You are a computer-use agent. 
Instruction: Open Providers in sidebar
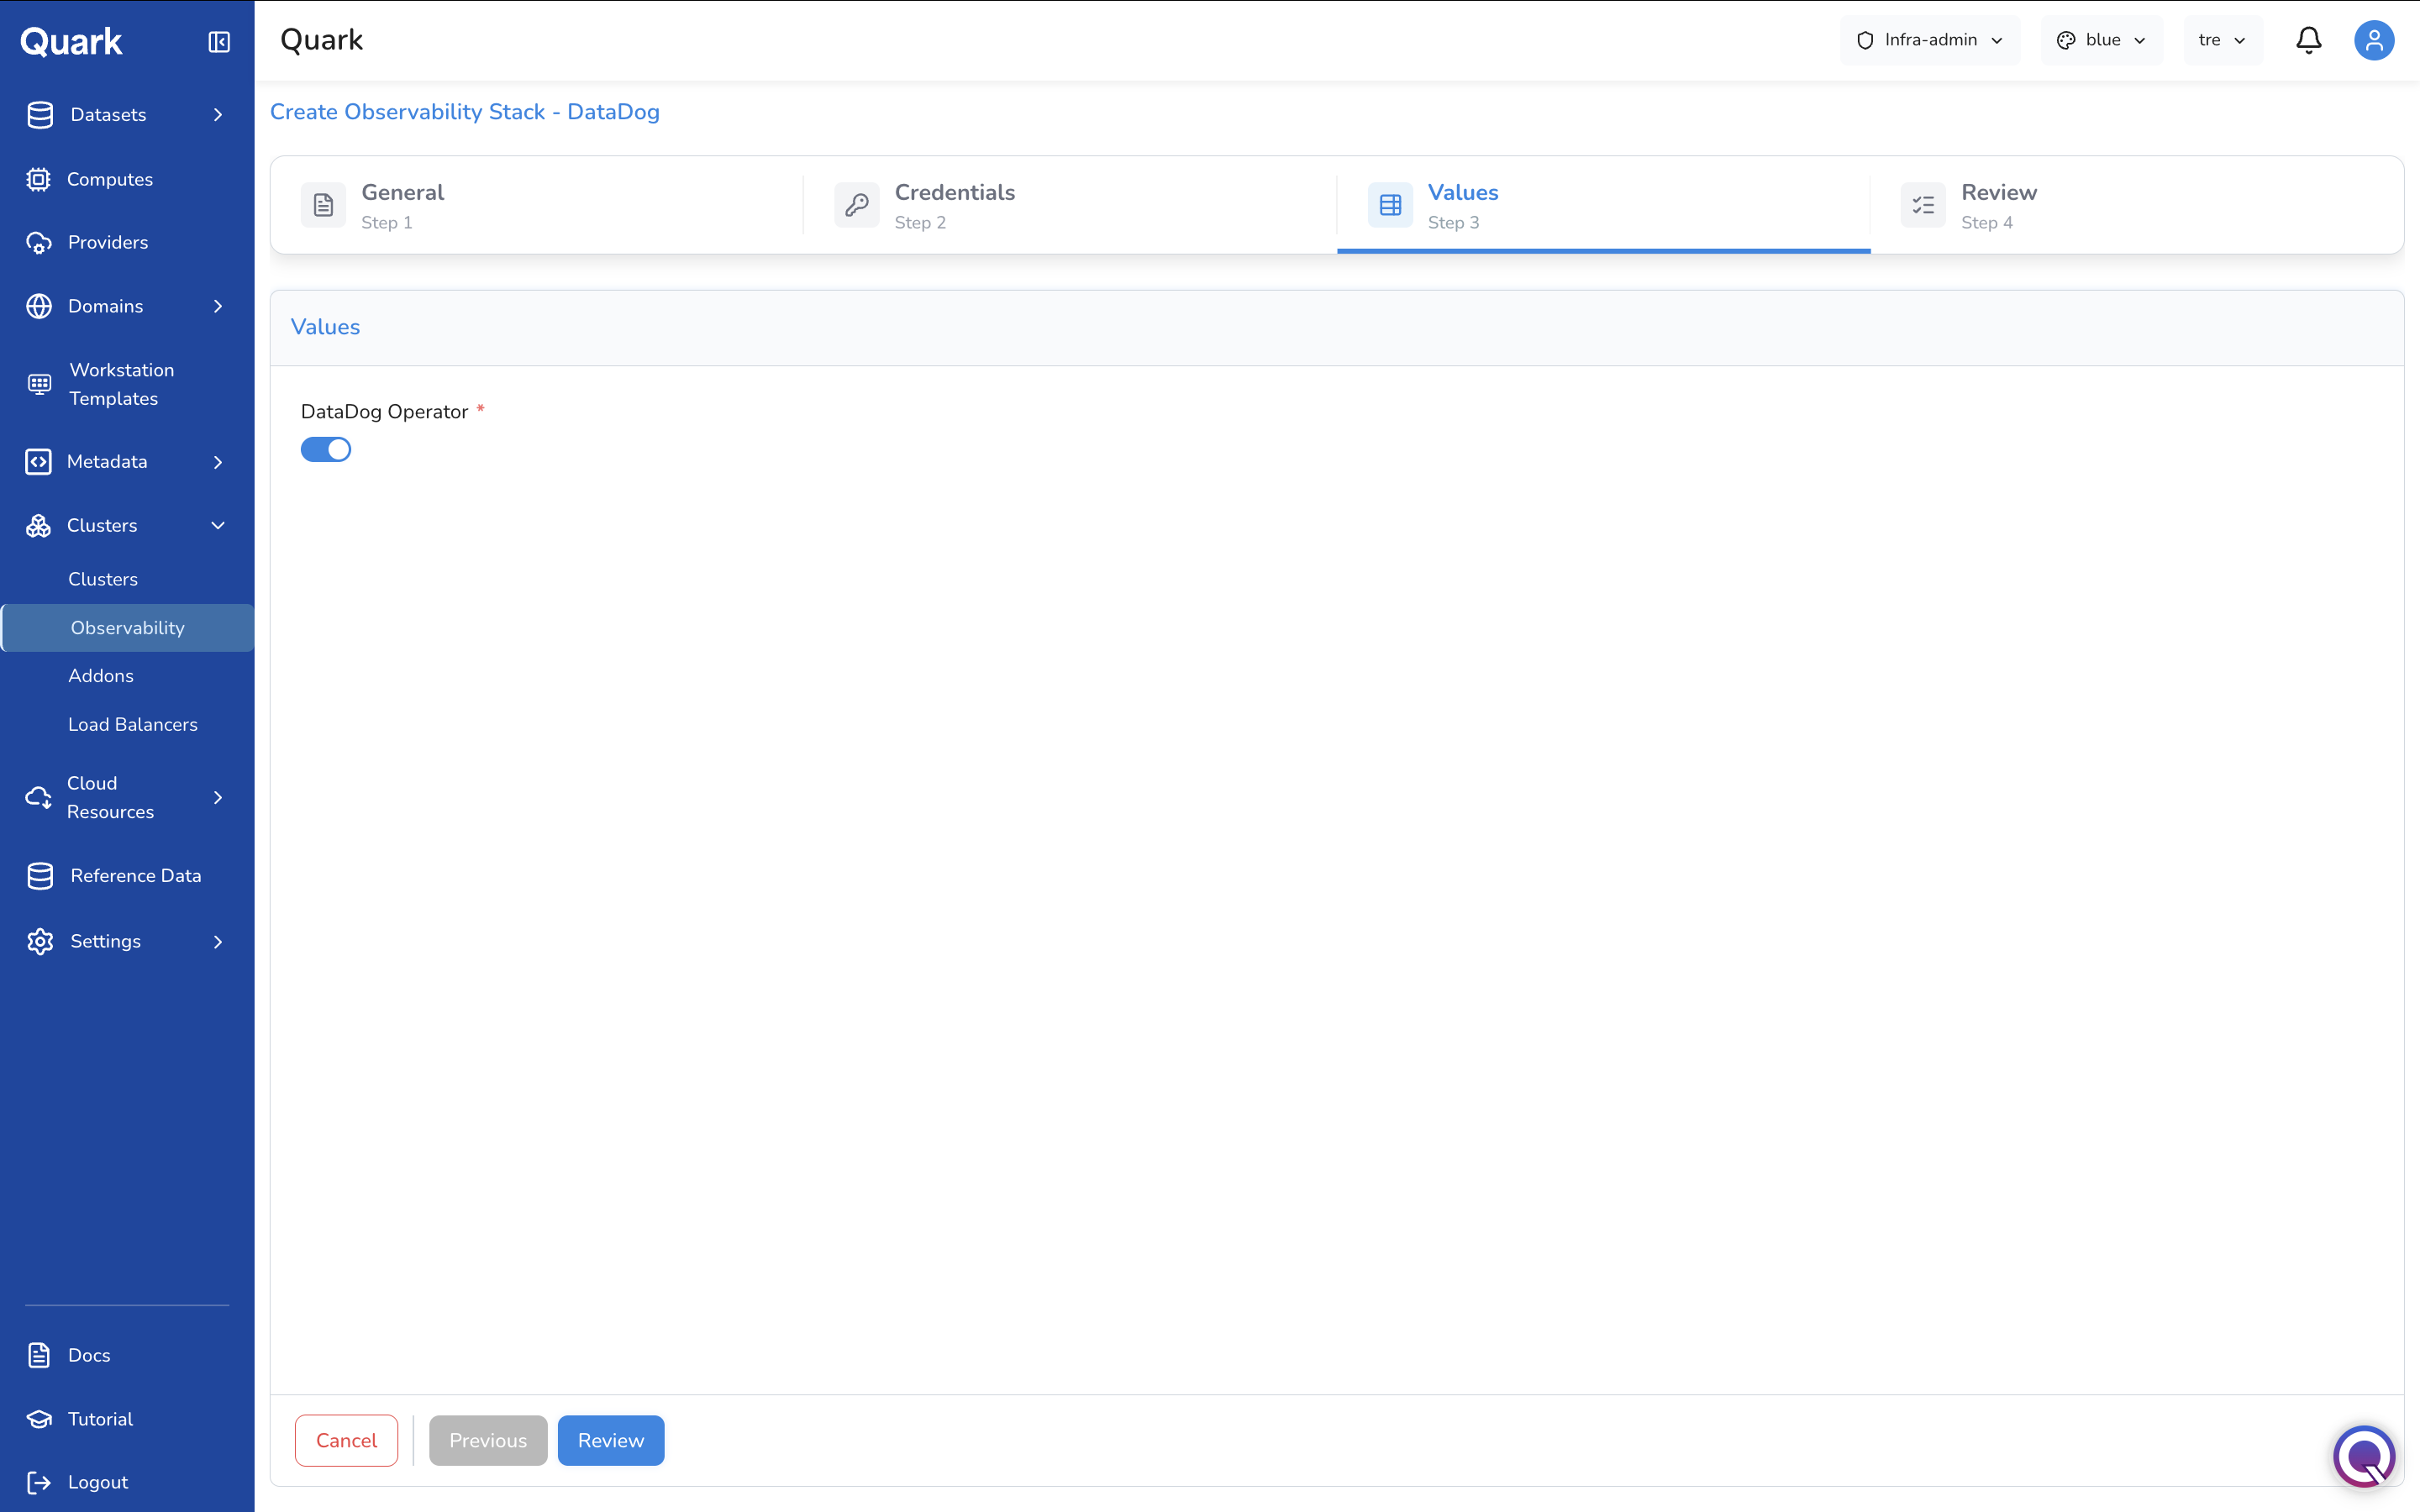(108, 243)
